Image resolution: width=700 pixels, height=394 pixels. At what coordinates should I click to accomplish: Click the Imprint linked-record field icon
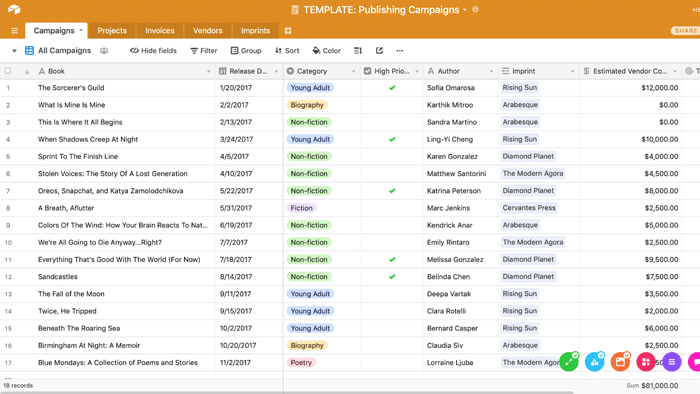pos(505,71)
